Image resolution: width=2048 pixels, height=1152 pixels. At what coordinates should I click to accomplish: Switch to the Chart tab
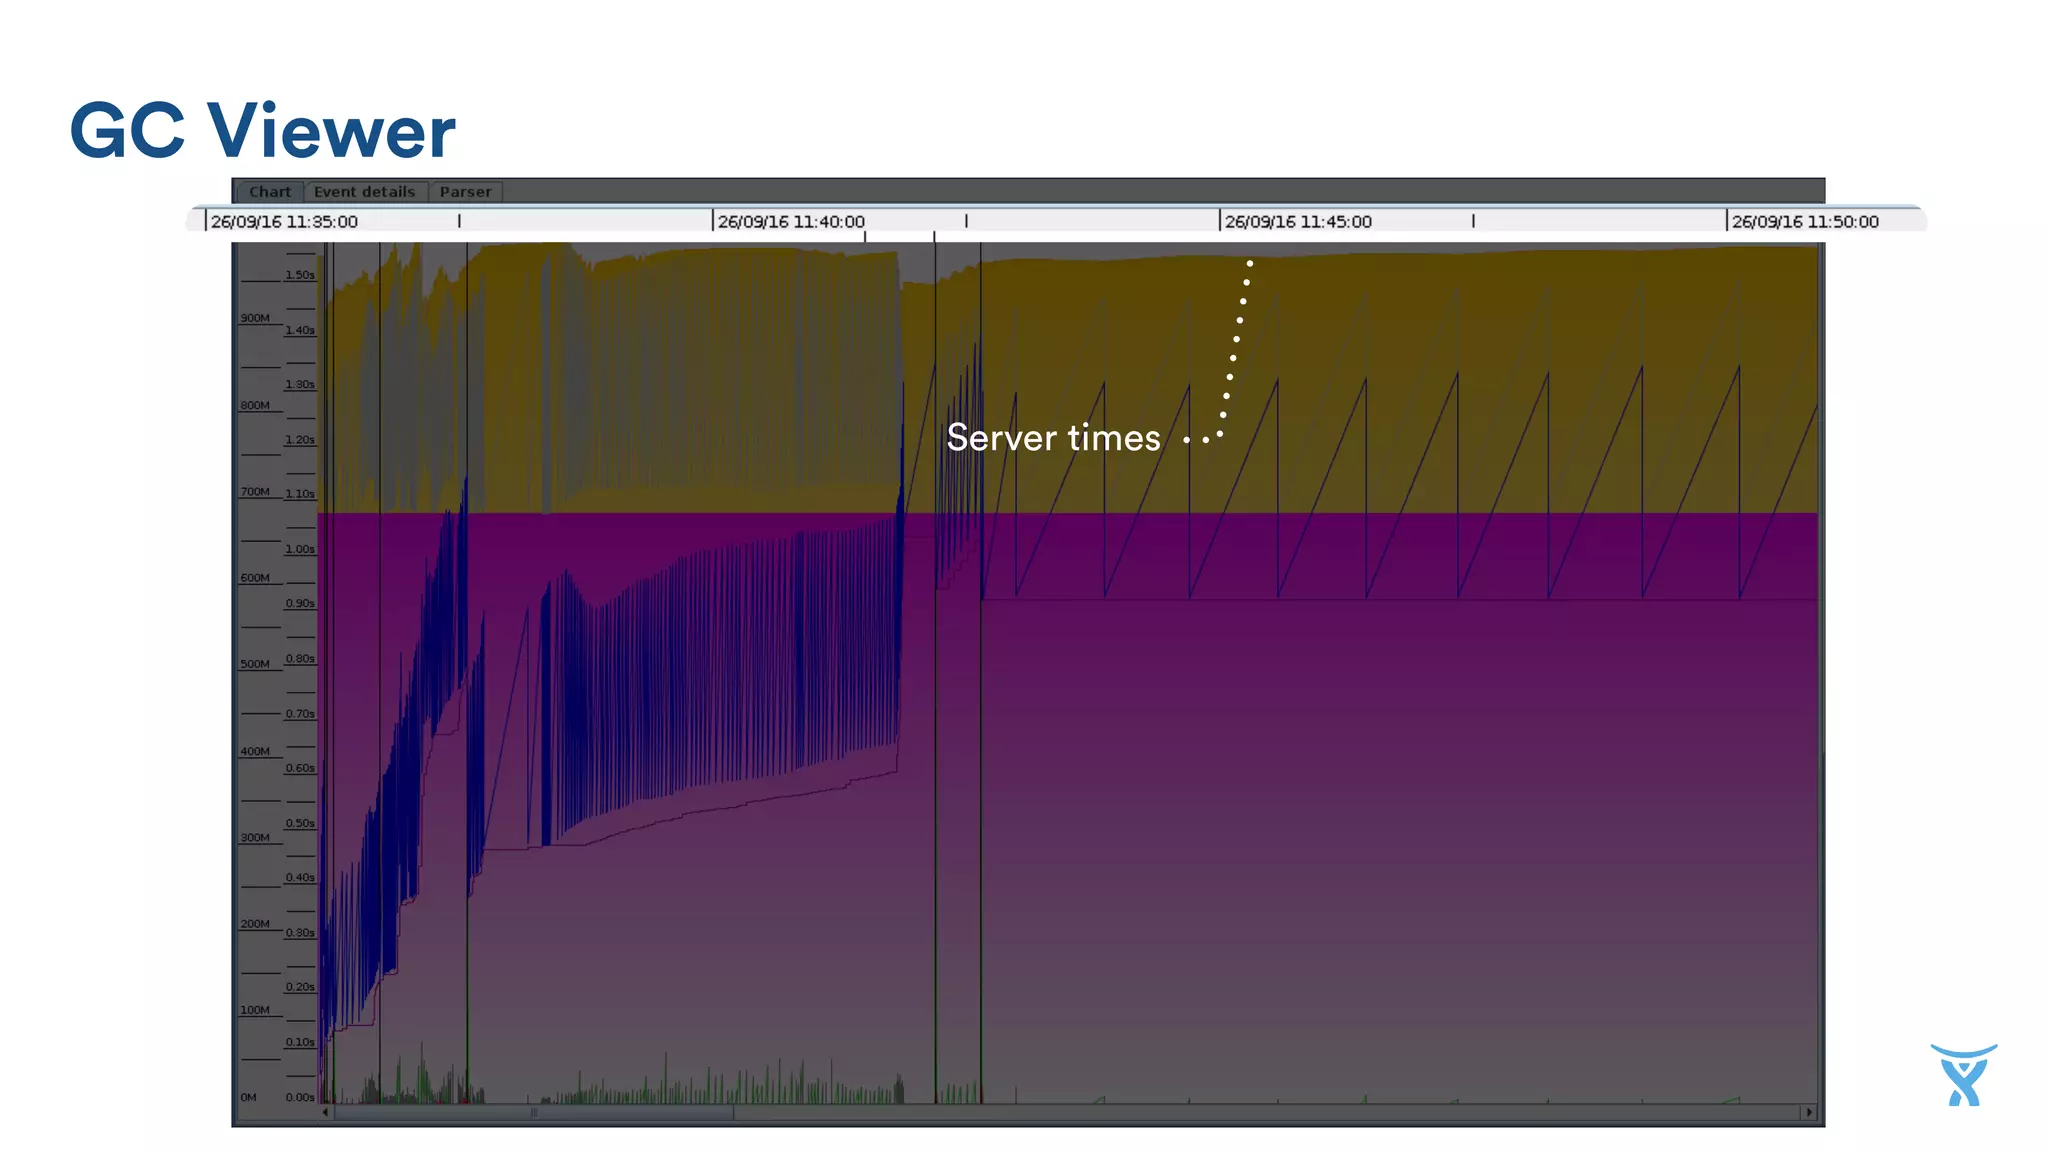[269, 192]
